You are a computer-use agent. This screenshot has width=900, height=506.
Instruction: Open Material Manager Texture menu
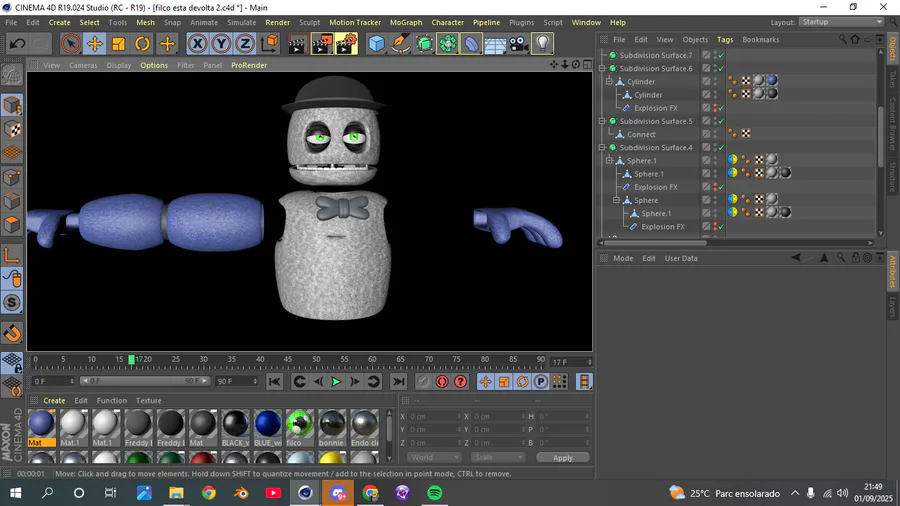pyautogui.click(x=149, y=400)
